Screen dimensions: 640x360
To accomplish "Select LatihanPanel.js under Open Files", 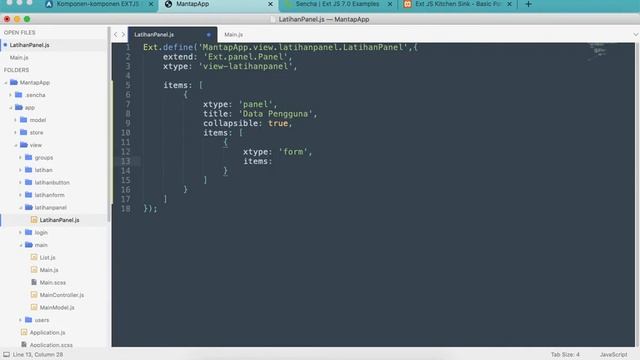I will (x=29, y=45).
